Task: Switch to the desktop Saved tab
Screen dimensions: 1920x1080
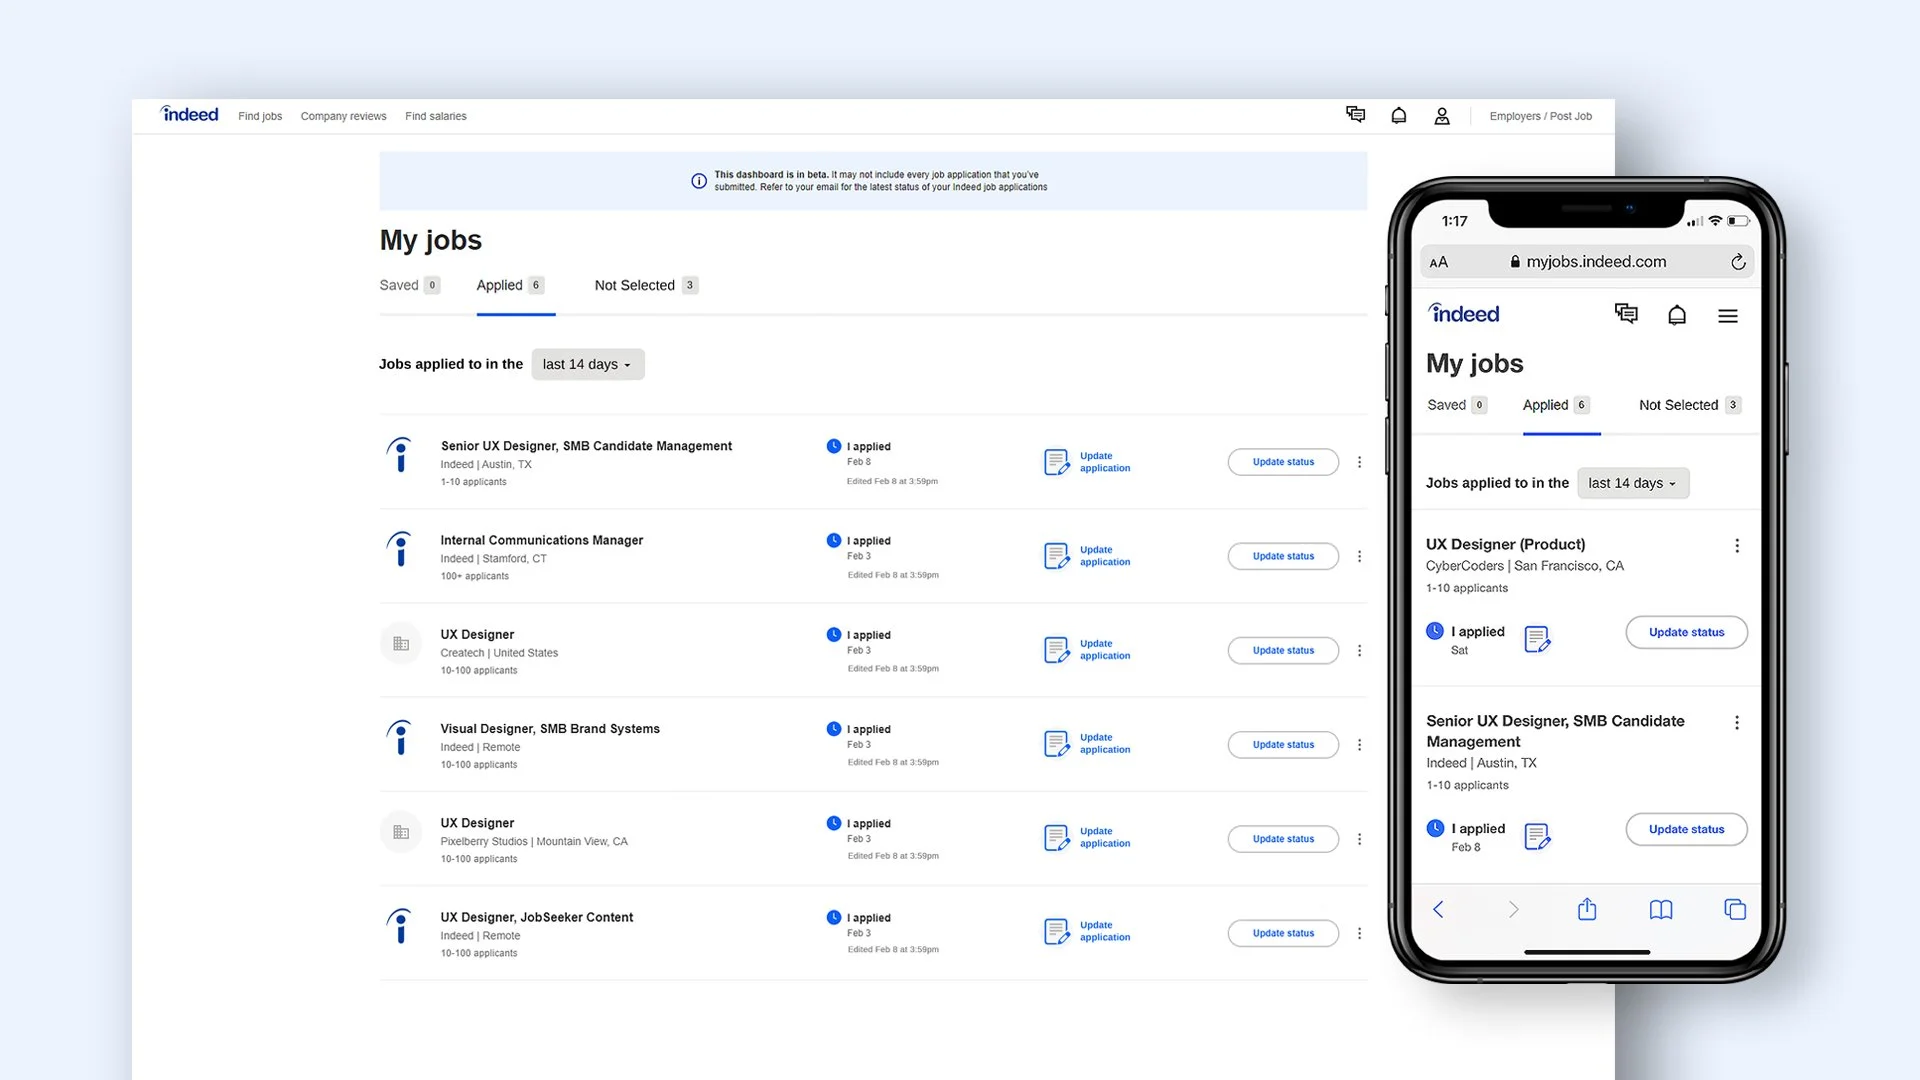Action: tap(409, 286)
